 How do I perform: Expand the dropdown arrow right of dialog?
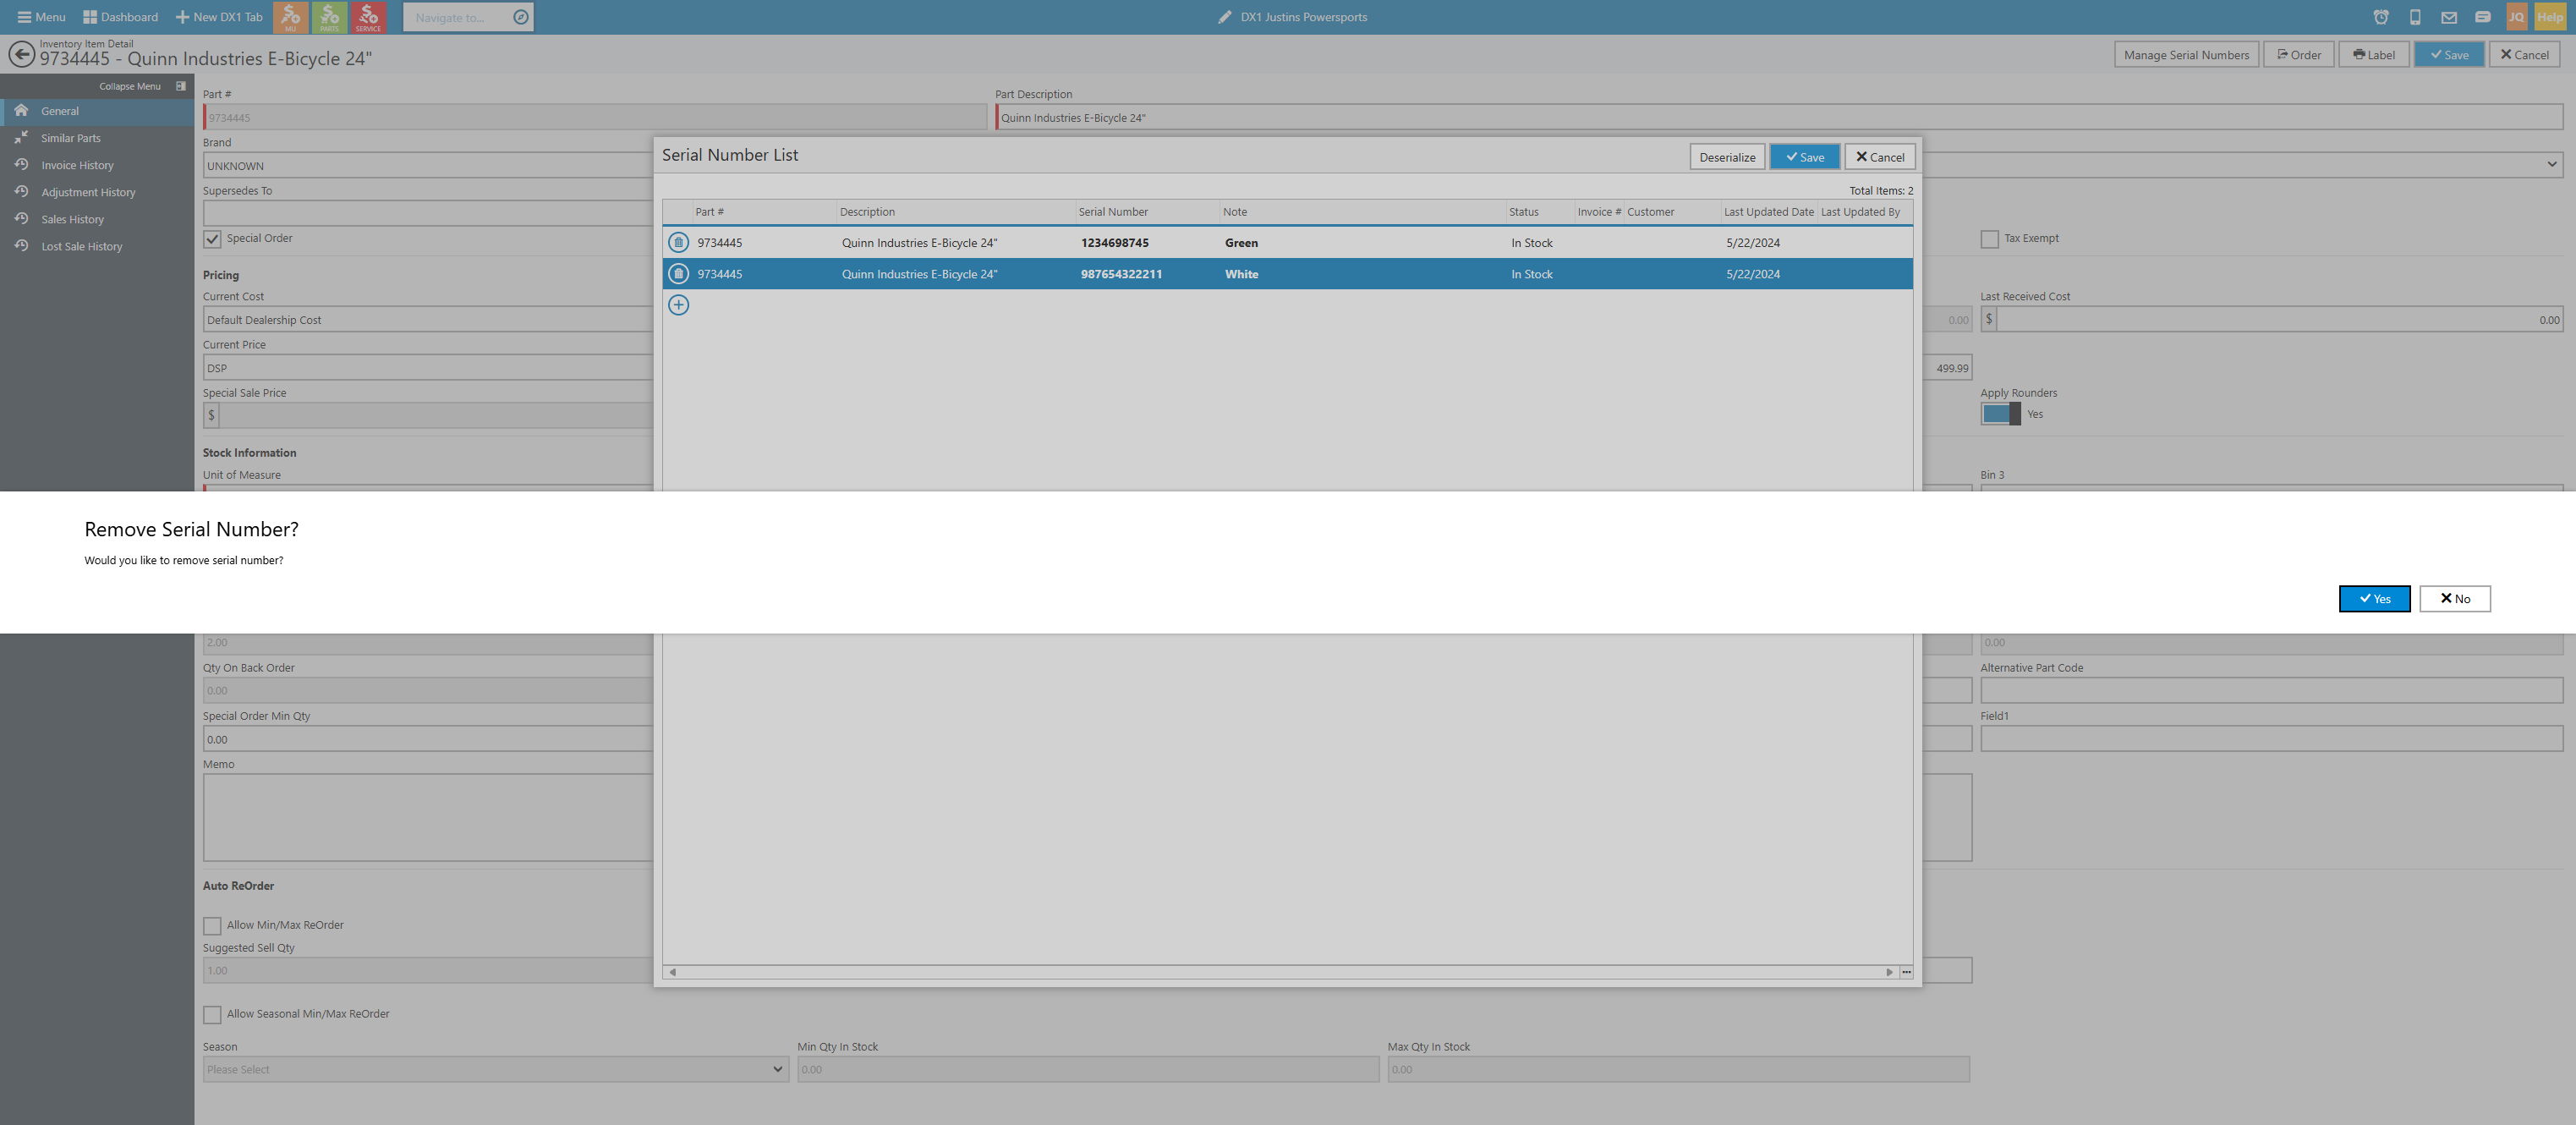tap(2551, 165)
